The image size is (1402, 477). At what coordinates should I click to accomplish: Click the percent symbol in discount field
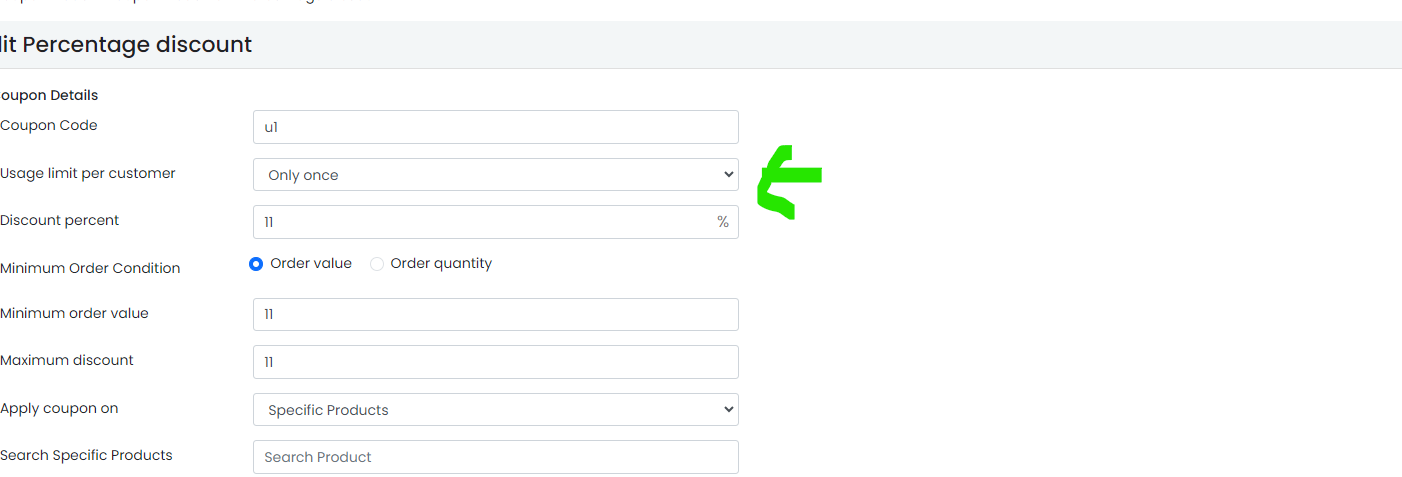722,222
